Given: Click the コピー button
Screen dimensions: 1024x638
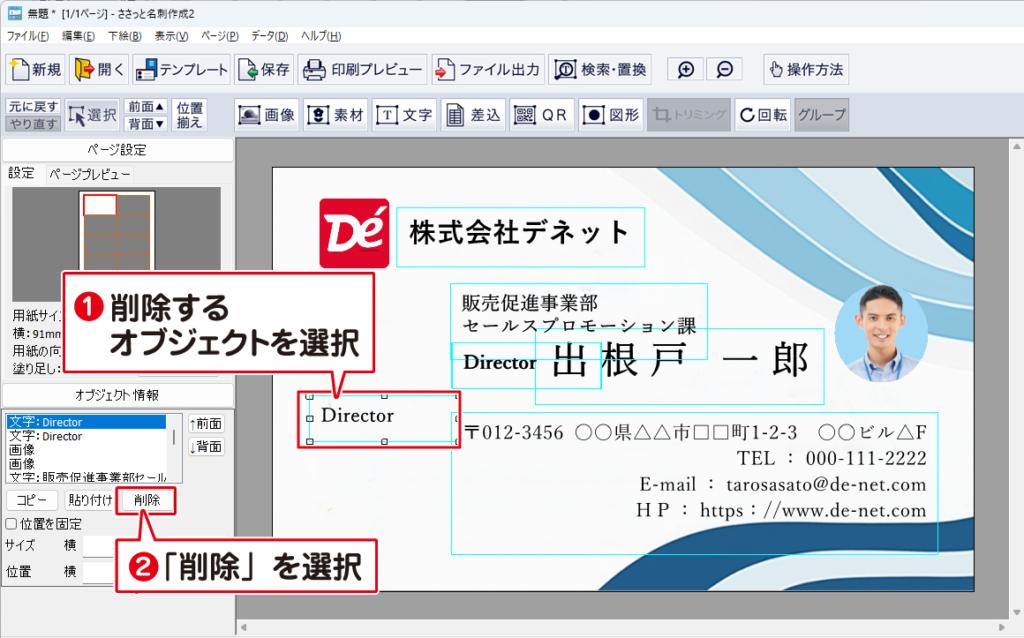Looking at the screenshot, I should click(x=32, y=500).
